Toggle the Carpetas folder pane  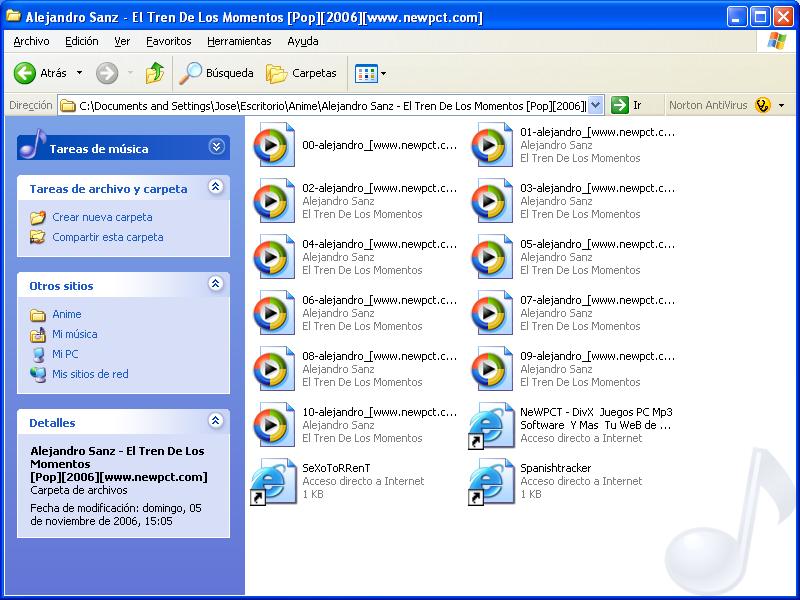(x=301, y=73)
